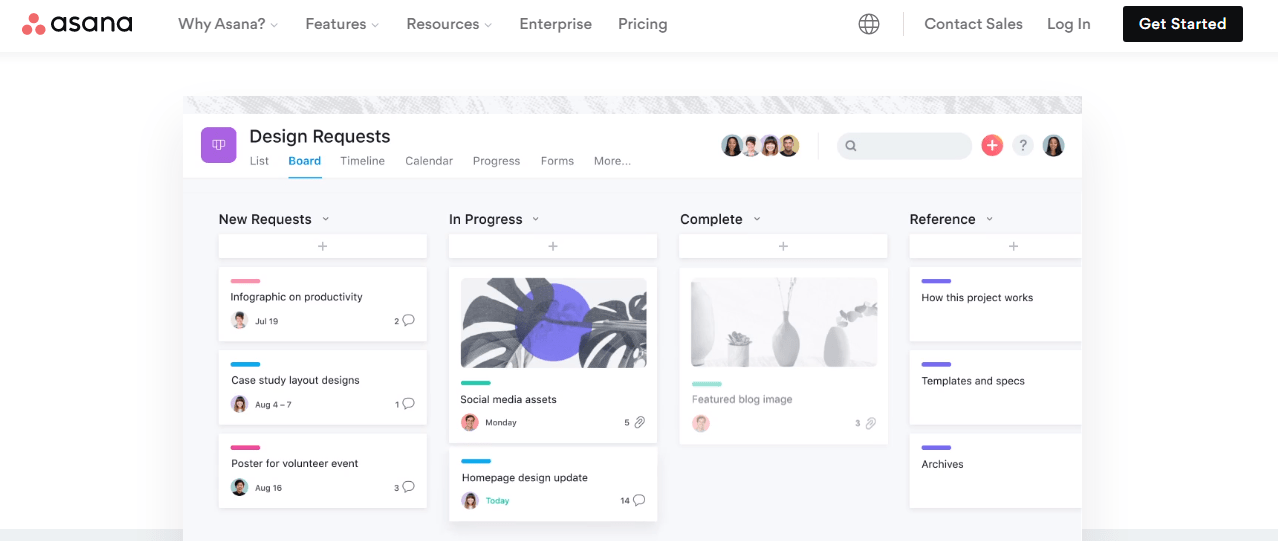Switch to the Timeline tab

[x=362, y=161]
